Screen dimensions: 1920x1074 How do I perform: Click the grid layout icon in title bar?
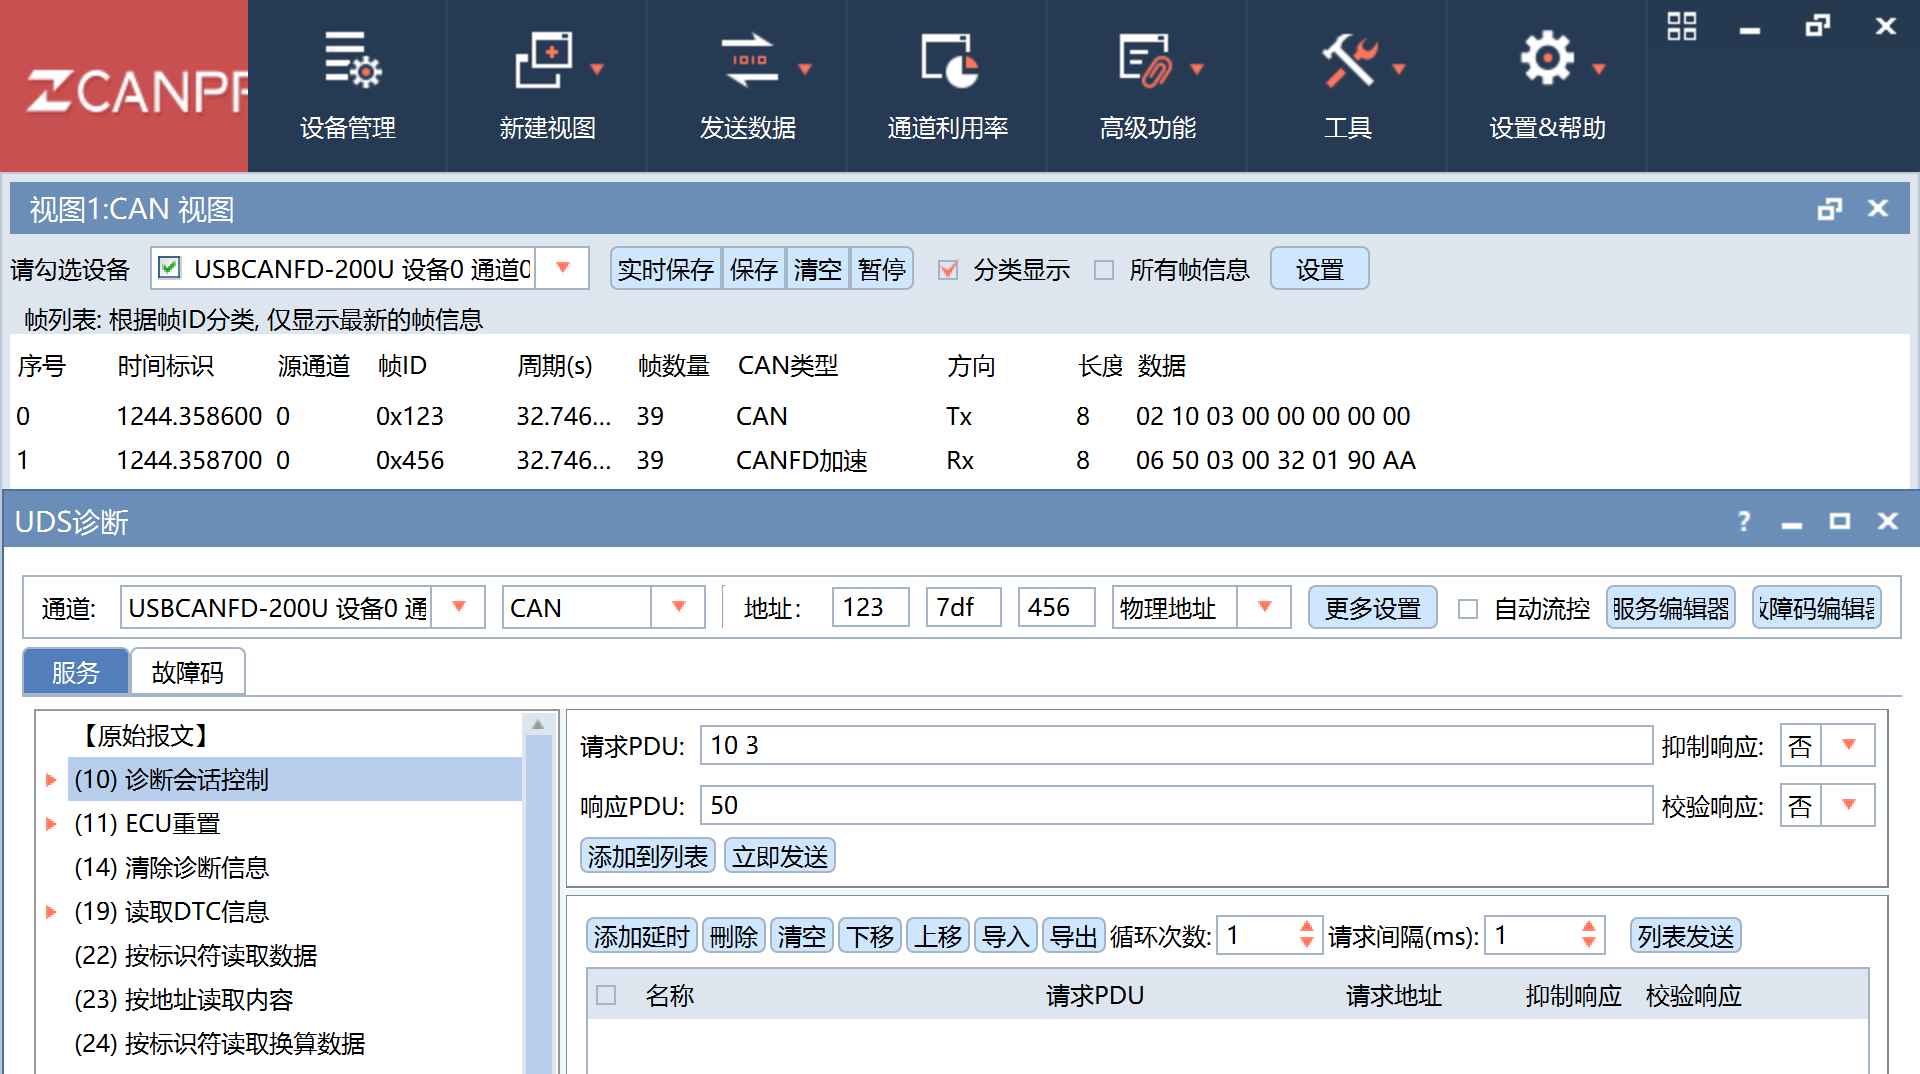1682,26
